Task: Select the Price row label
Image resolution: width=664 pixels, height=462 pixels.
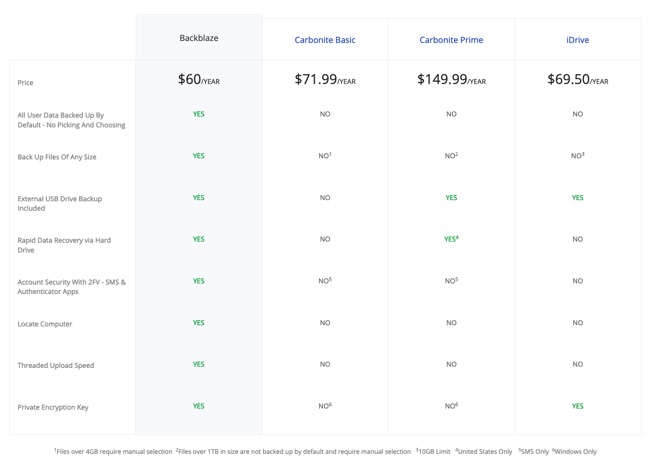Action: pos(25,83)
